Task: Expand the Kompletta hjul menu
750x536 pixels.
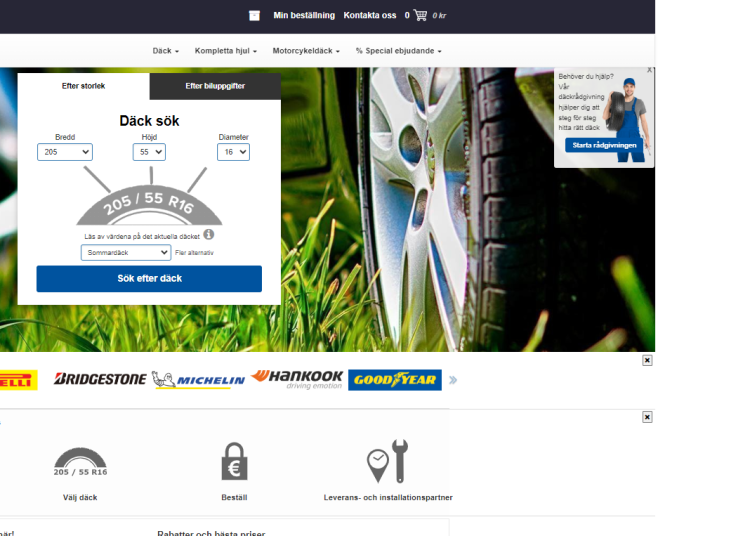Action: 226,51
